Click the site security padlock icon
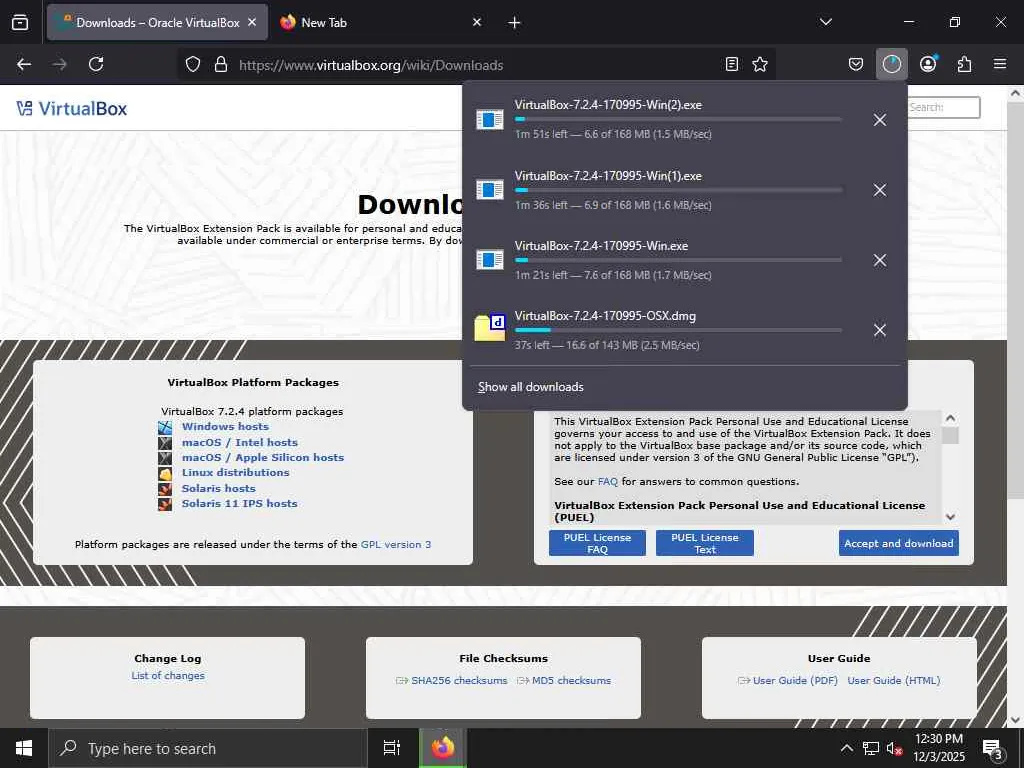 click(221, 64)
